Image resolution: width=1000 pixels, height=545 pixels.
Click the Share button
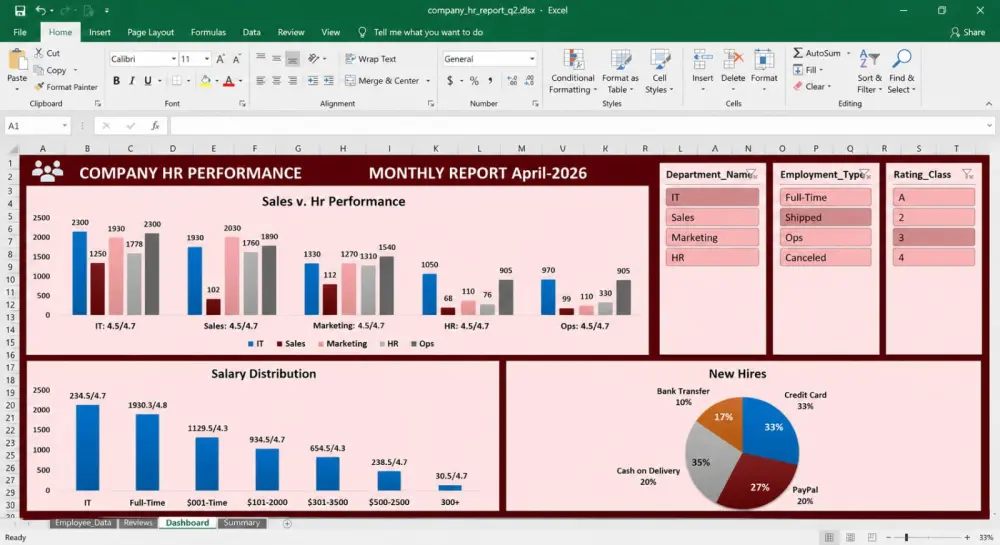pos(967,32)
